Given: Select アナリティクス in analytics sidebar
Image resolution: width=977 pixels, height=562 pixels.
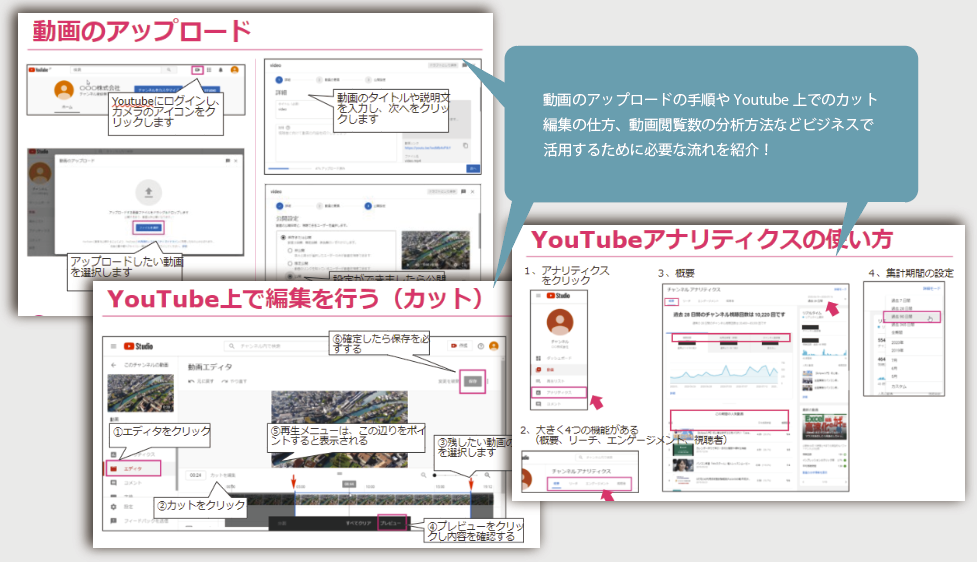Looking at the screenshot, I should (559, 393).
